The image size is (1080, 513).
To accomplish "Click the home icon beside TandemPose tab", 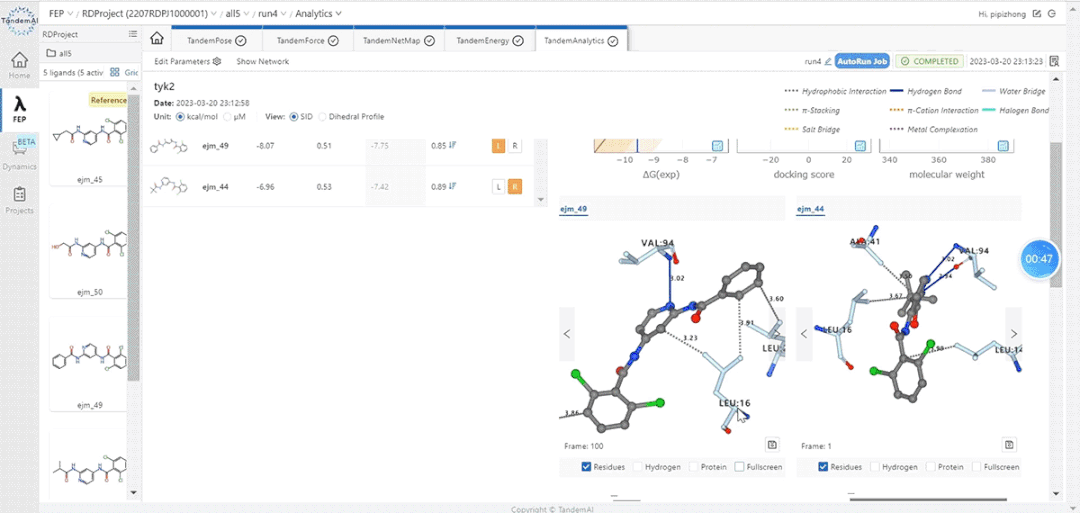I will point(157,40).
